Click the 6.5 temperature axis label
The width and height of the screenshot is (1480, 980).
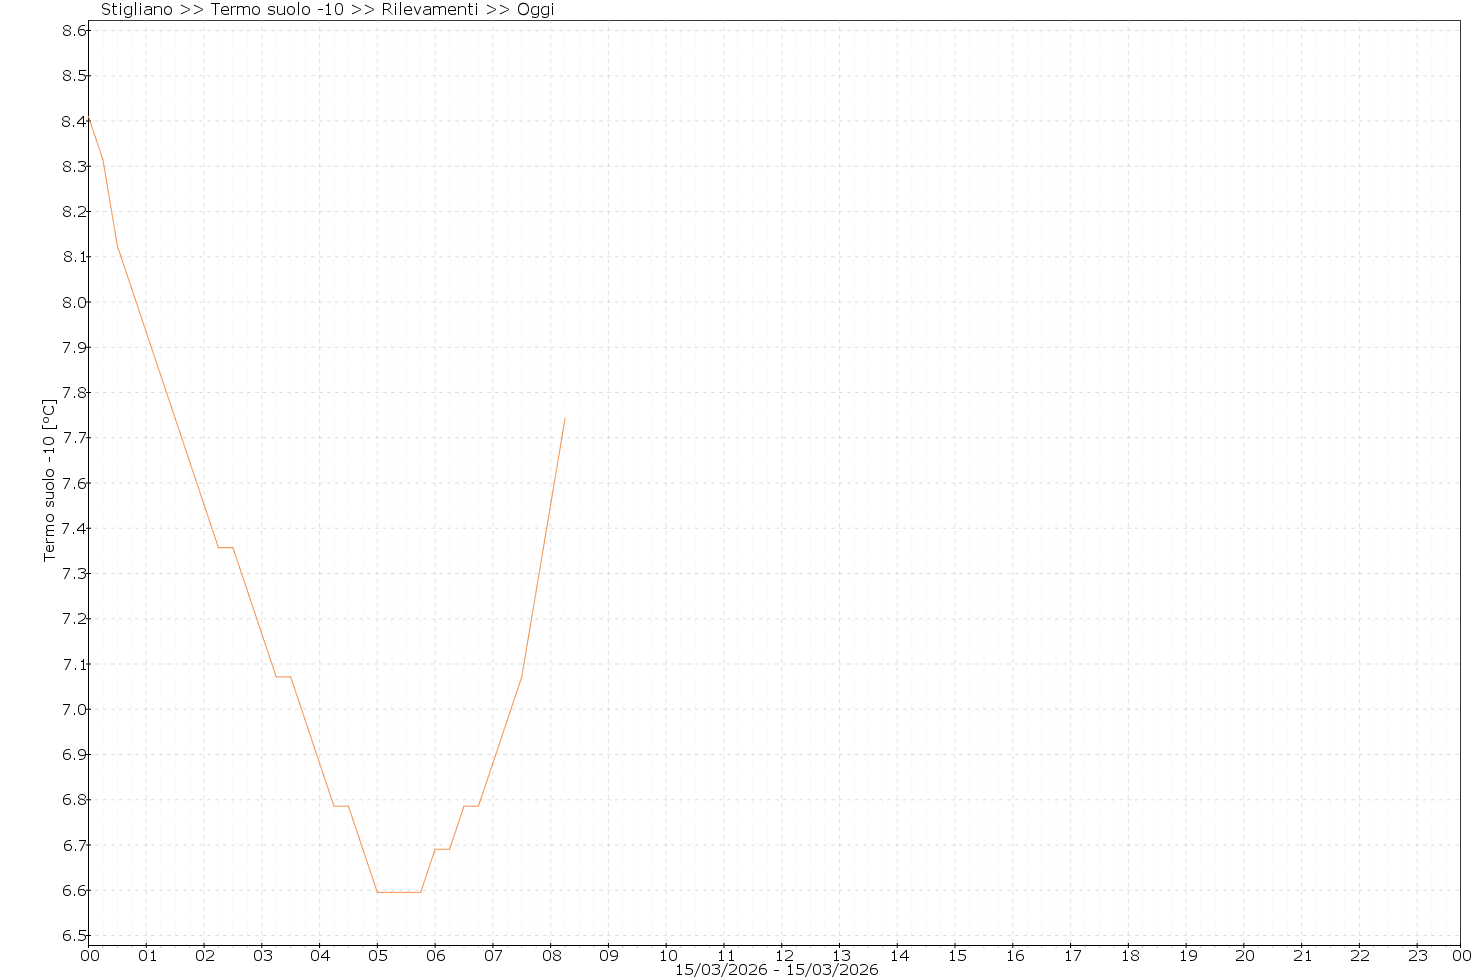pyautogui.click(x=75, y=935)
